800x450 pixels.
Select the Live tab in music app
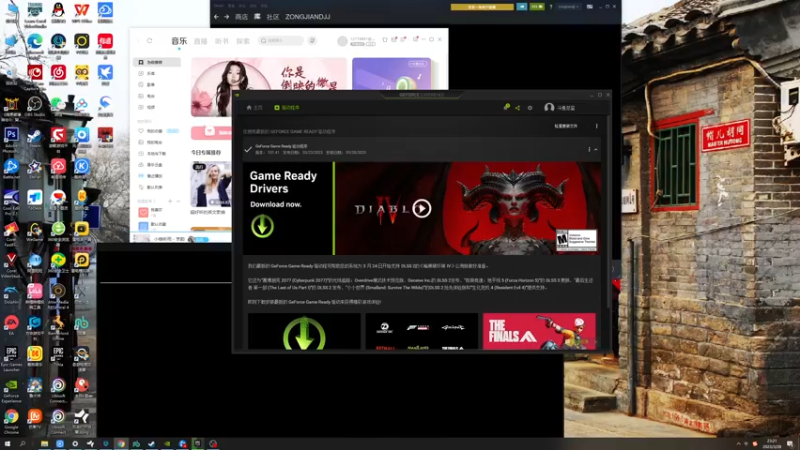(201, 41)
